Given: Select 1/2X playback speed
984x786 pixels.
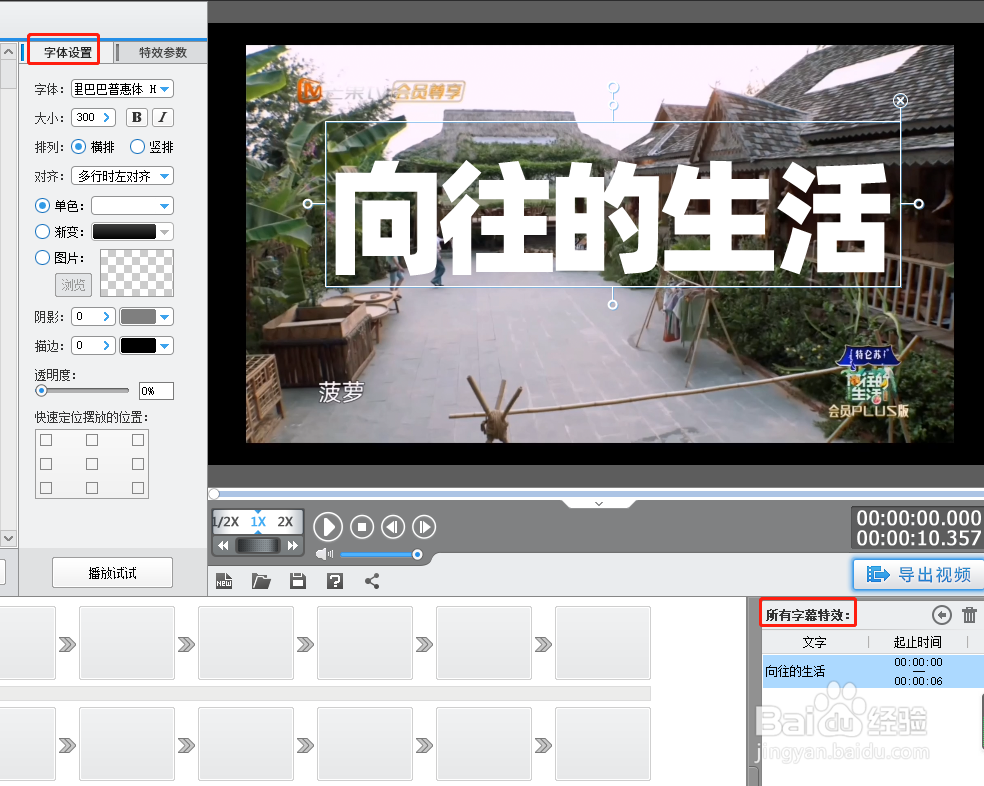Looking at the screenshot, I should pos(226,522).
